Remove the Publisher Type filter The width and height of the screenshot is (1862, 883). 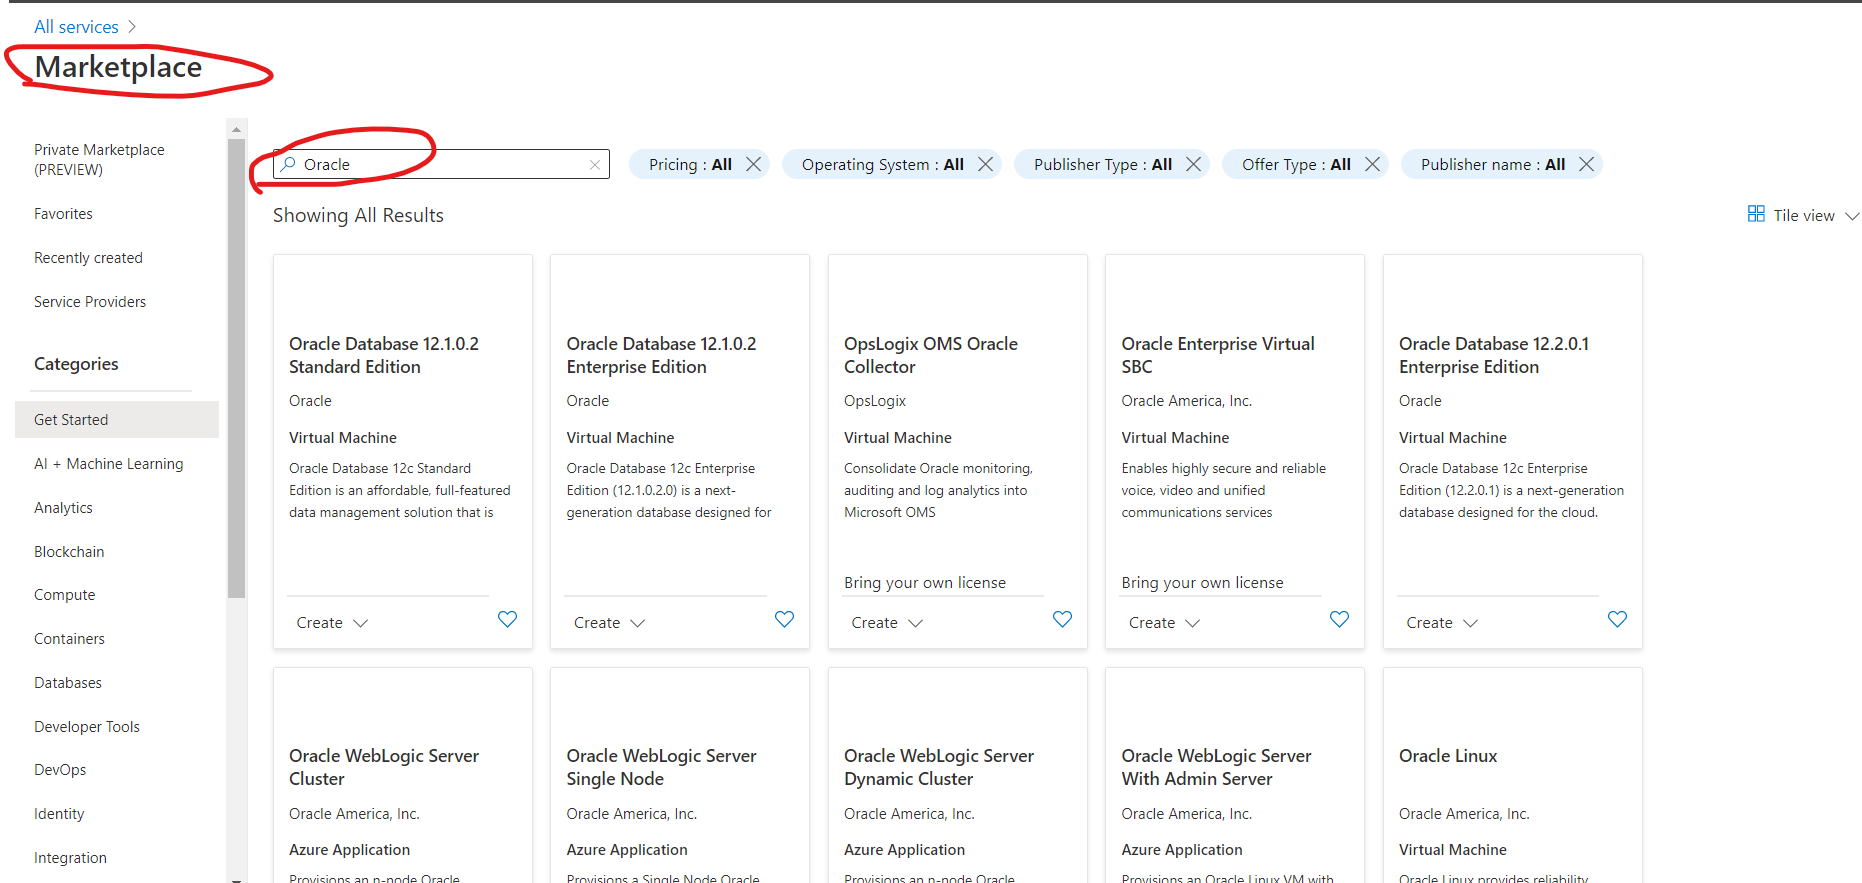pos(1194,164)
